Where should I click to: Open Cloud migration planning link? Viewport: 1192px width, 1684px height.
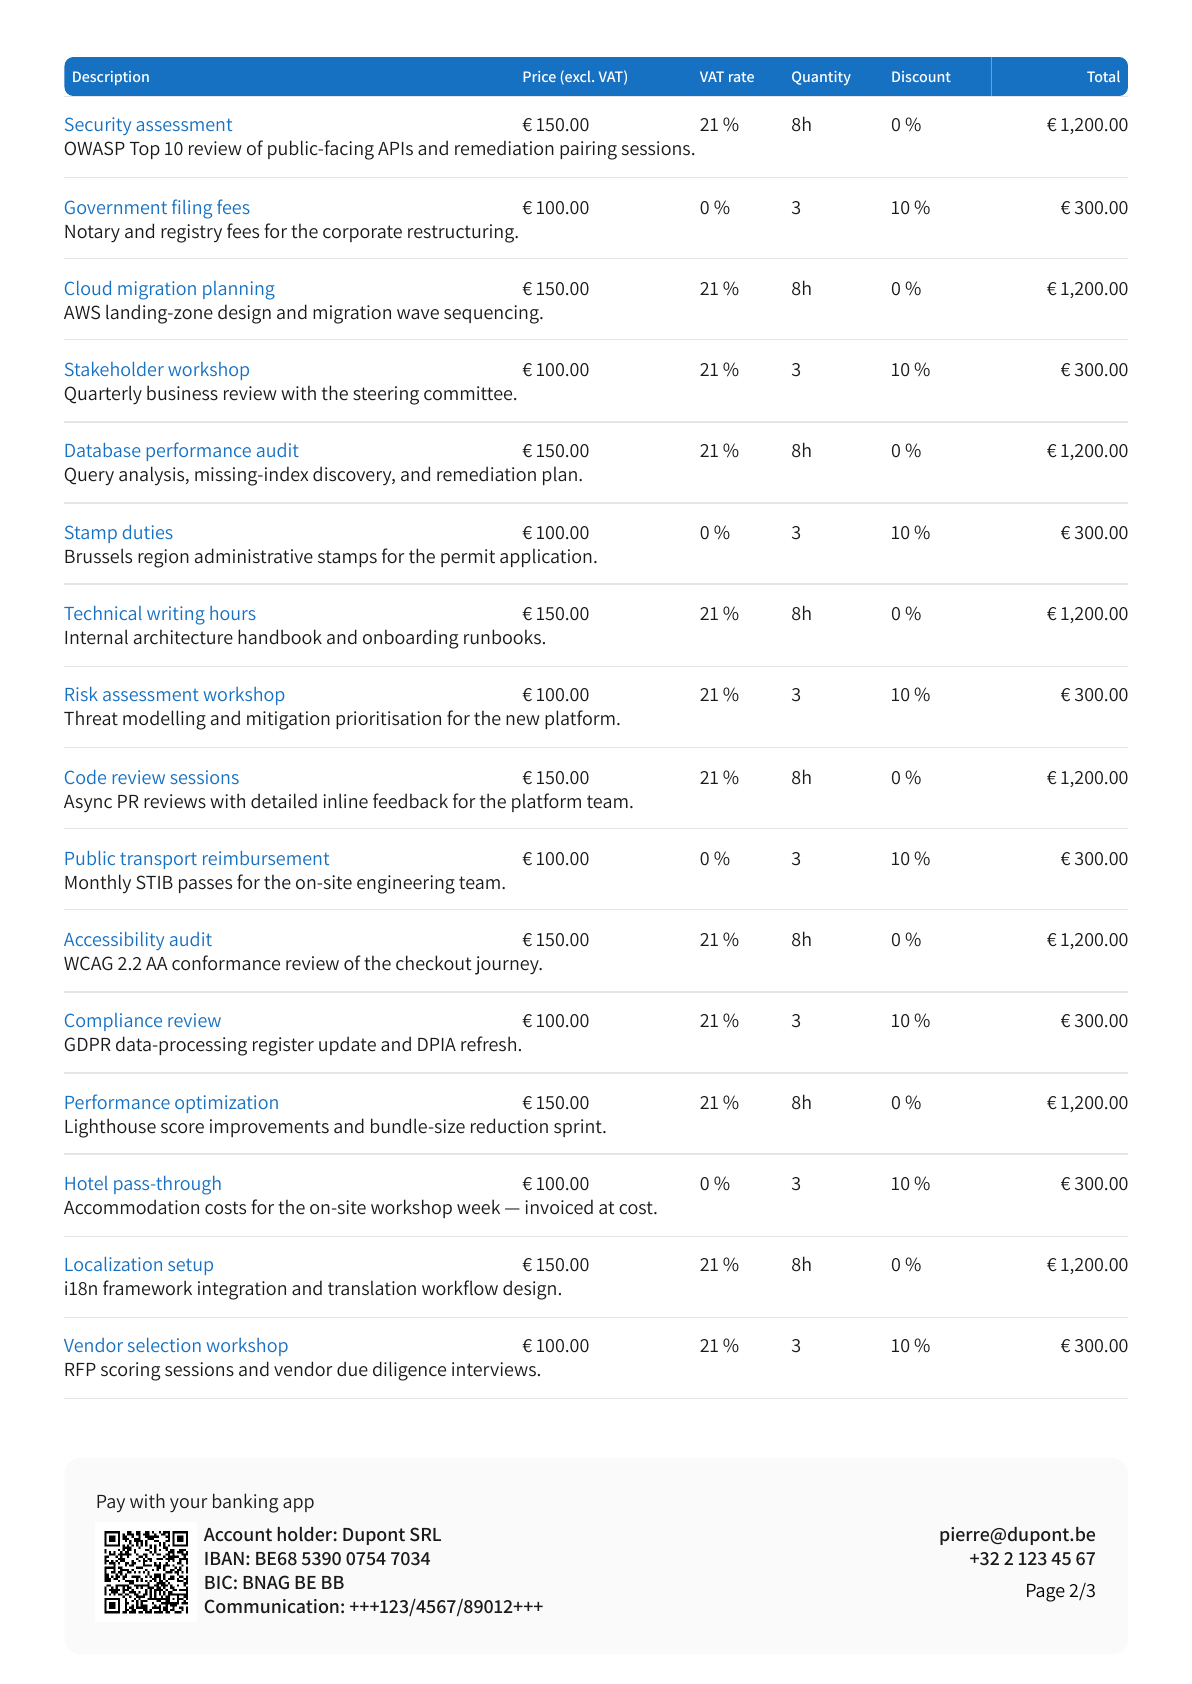pos(169,289)
